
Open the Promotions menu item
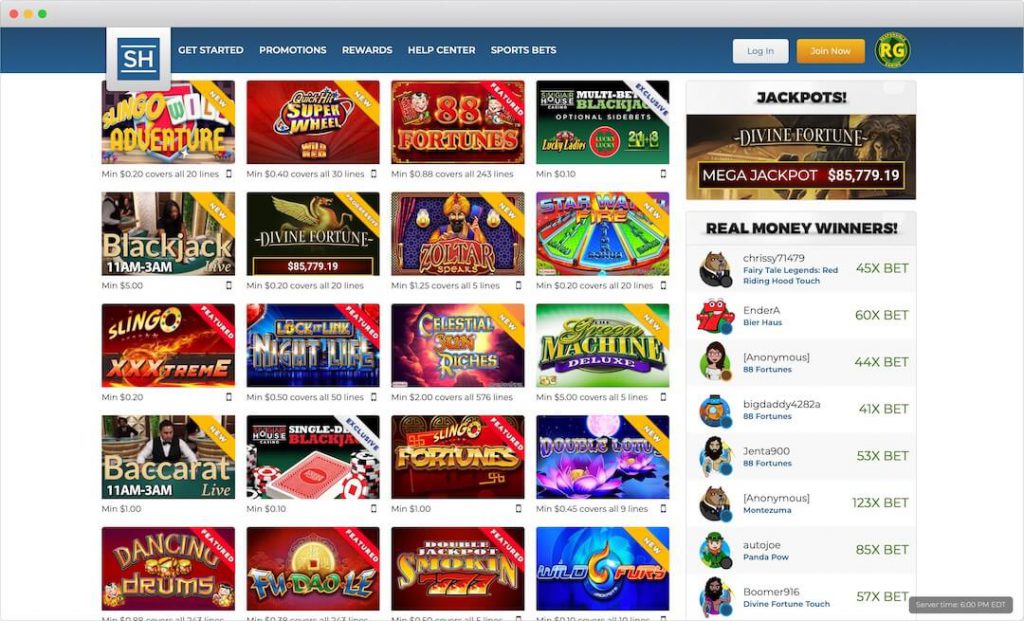pos(293,50)
